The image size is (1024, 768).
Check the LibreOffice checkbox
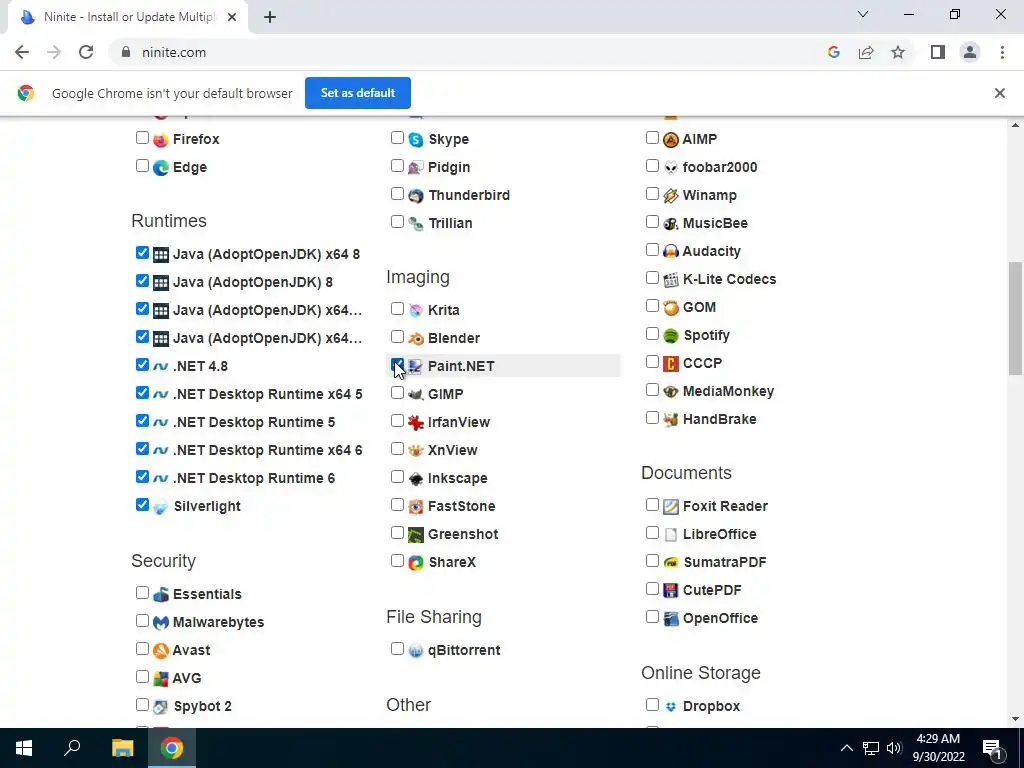(652, 533)
